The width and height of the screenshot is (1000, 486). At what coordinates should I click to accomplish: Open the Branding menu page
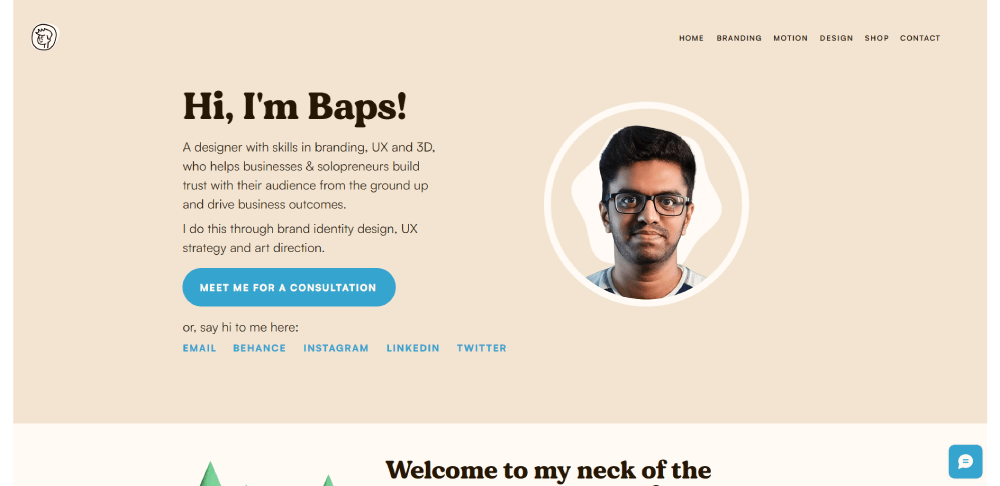pyautogui.click(x=739, y=38)
